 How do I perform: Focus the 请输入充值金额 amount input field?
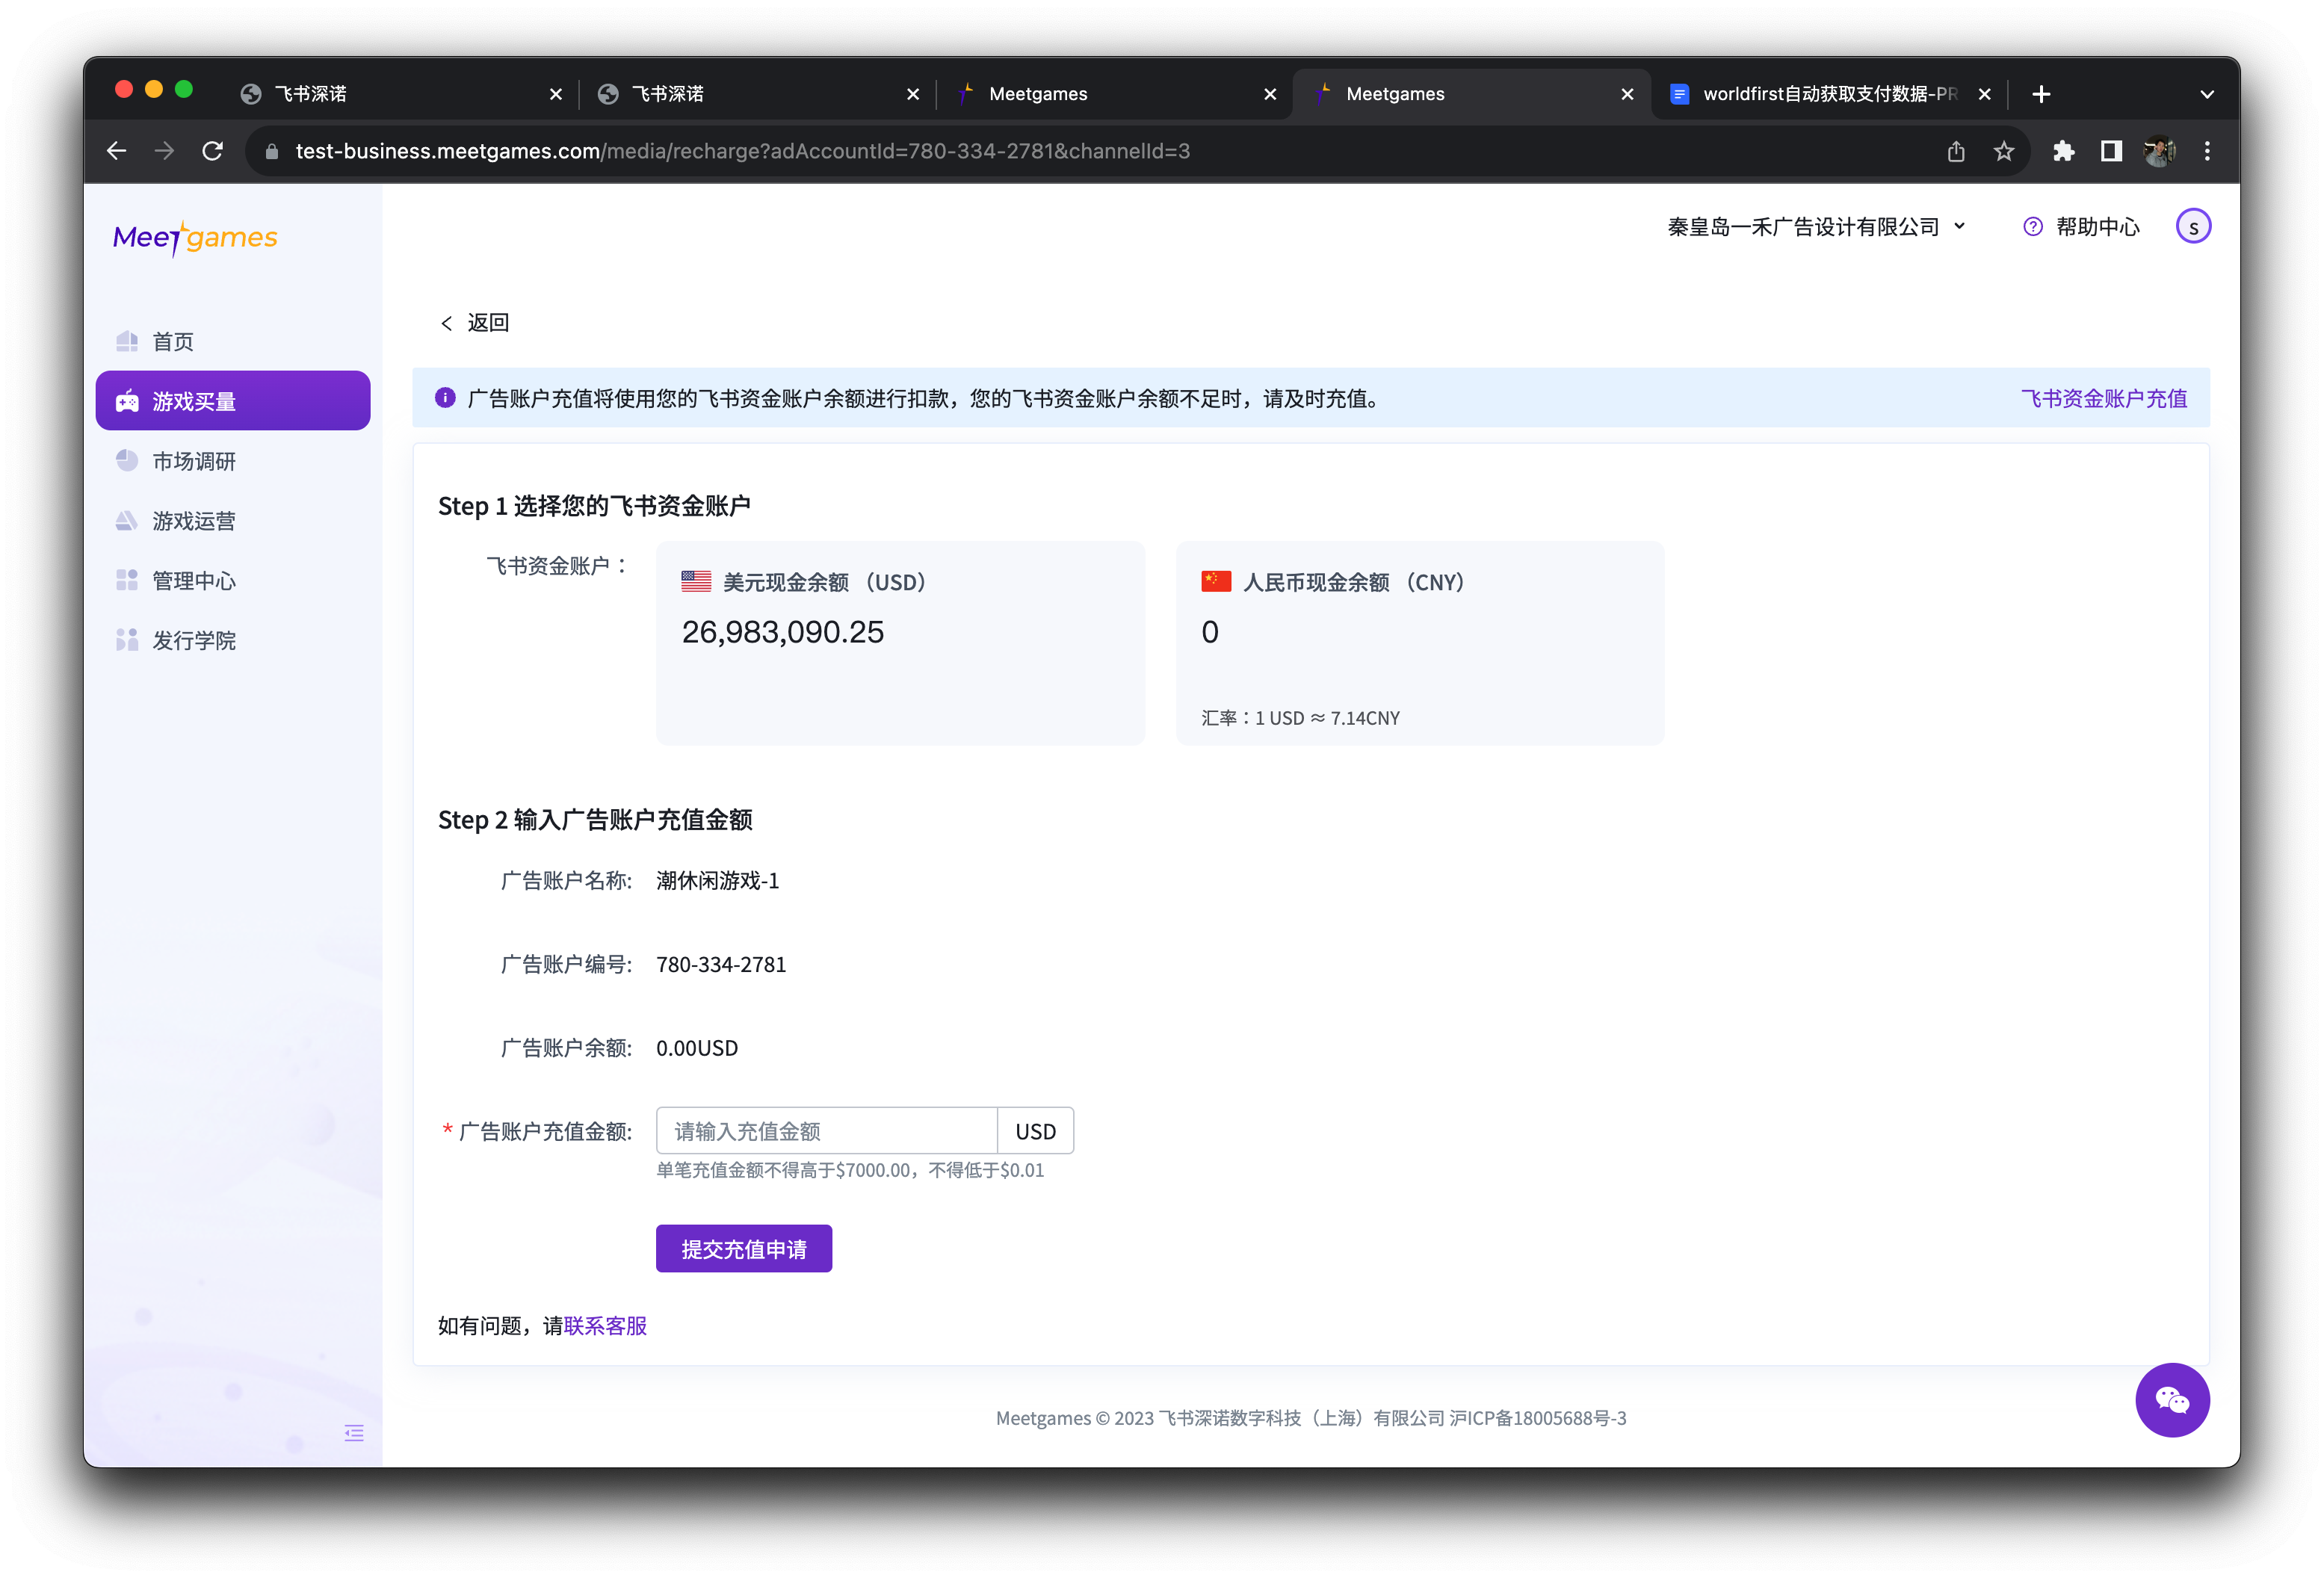(826, 1131)
